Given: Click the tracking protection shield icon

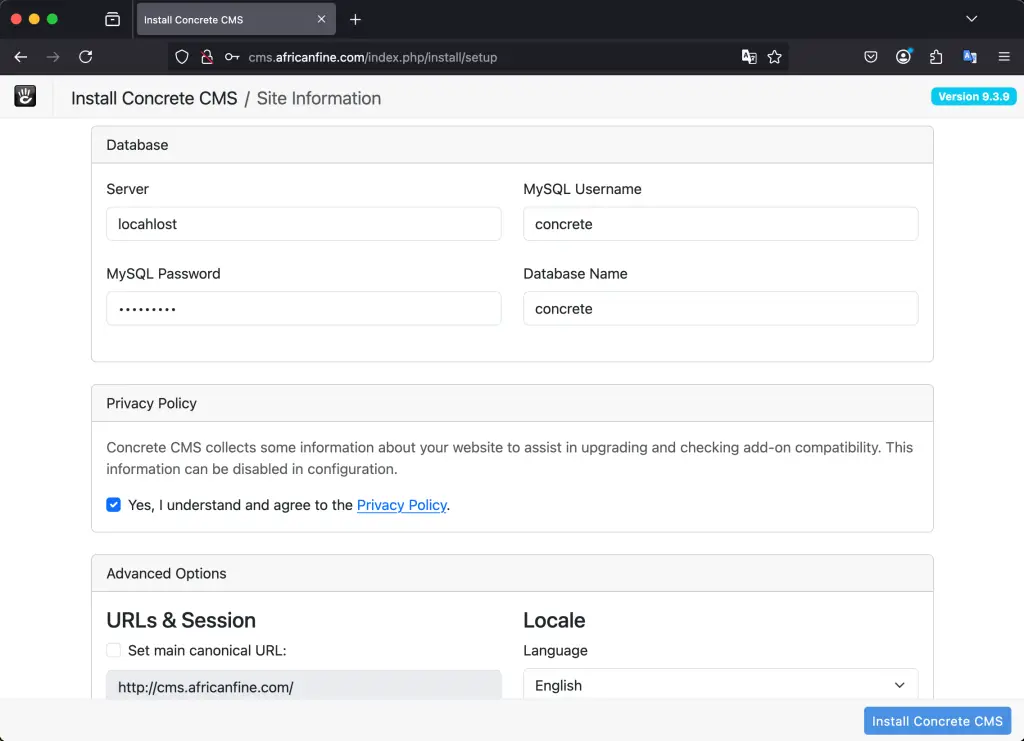Looking at the screenshot, I should [x=180, y=57].
